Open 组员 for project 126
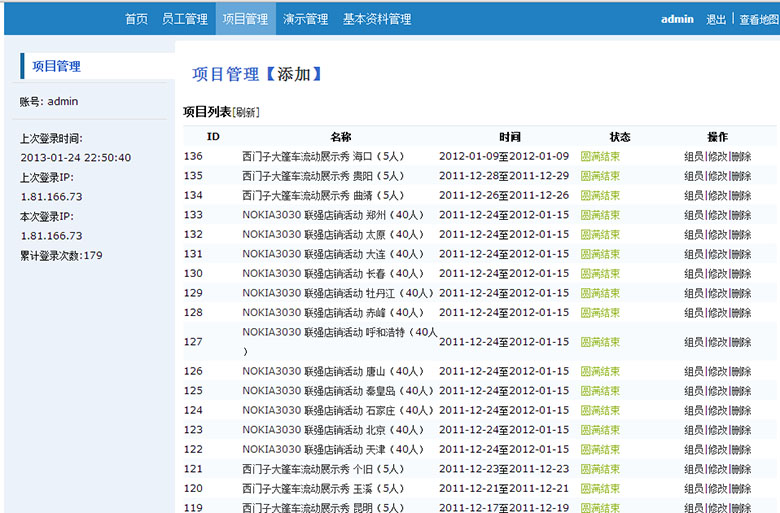Screen dimensions: 780x513 (x=694, y=371)
